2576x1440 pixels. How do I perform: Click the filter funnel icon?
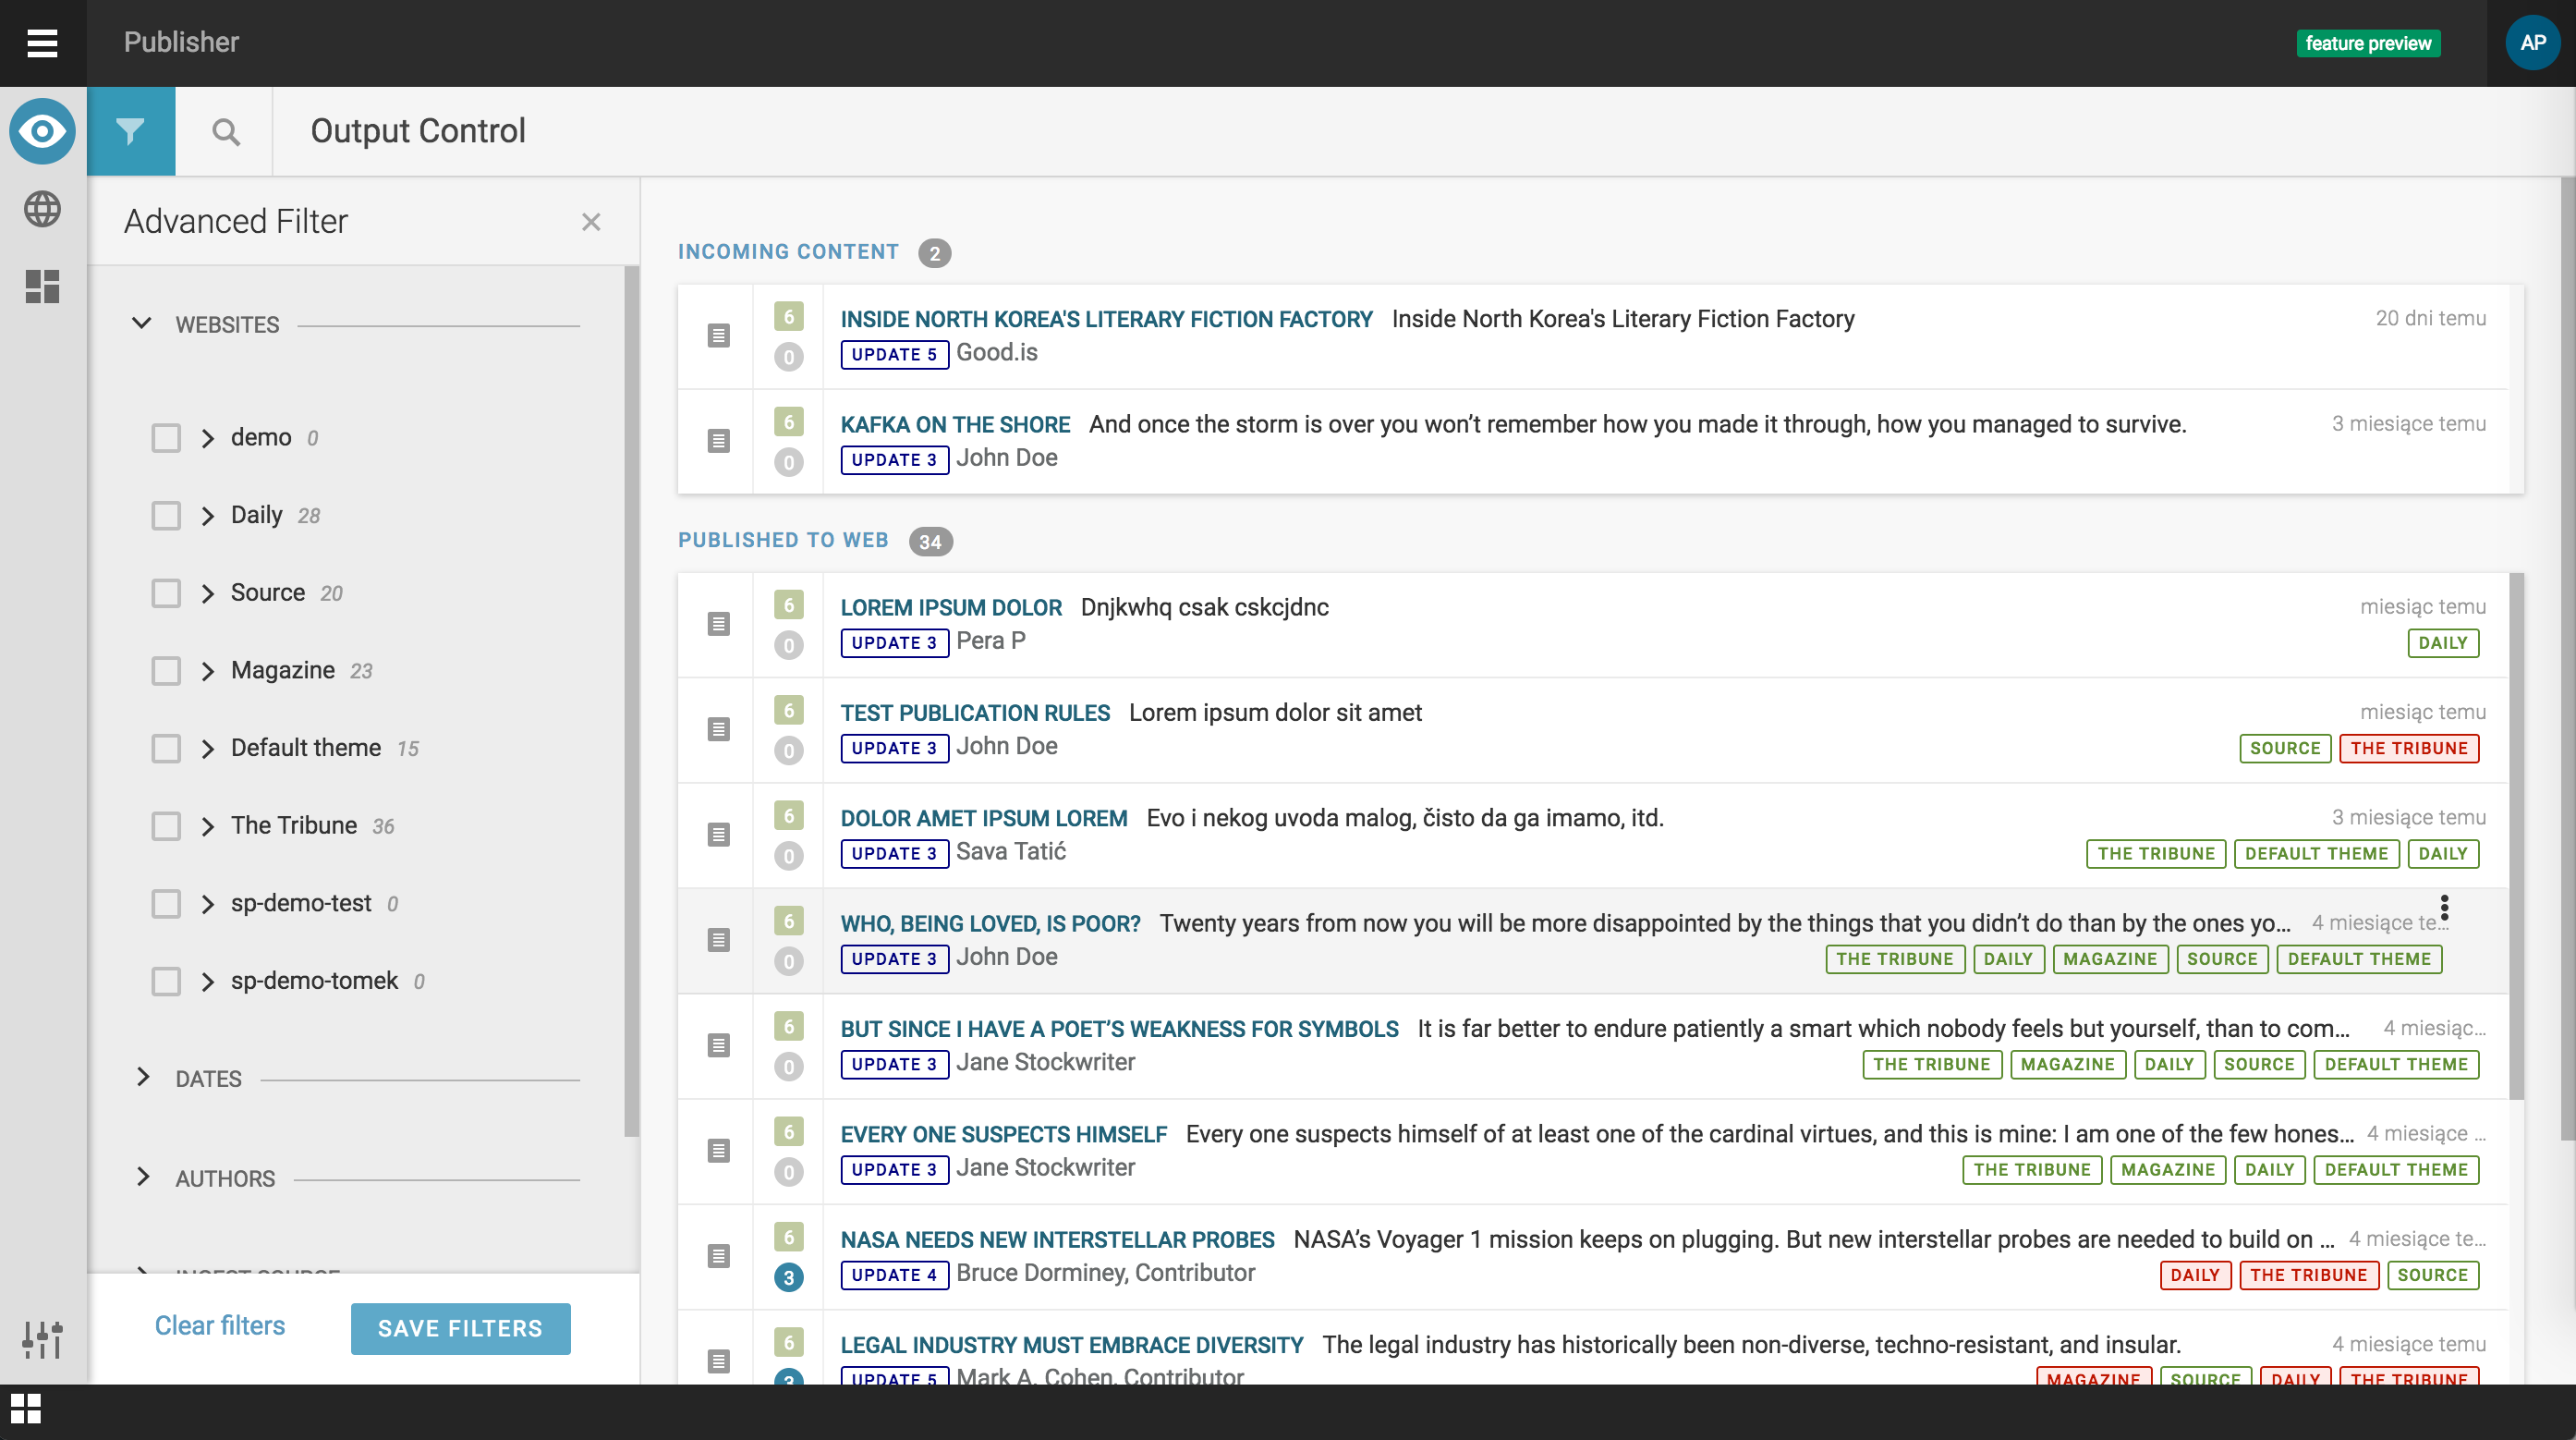(130, 131)
